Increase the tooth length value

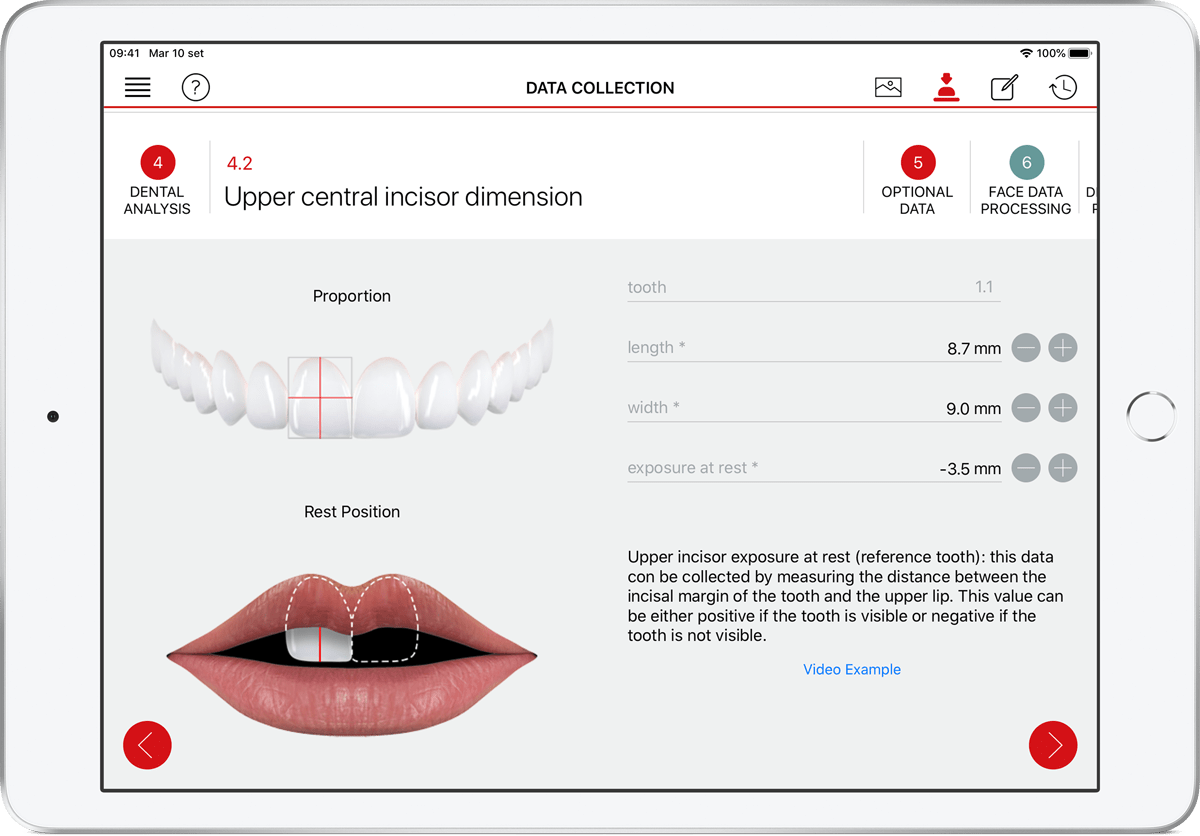click(1062, 347)
